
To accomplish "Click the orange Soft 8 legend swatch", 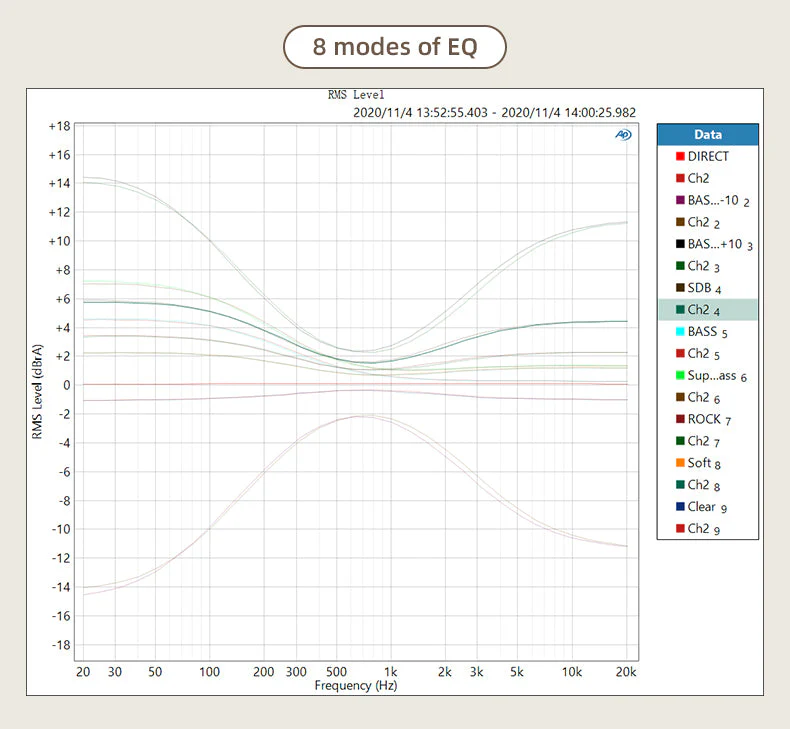I will (x=680, y=462).
